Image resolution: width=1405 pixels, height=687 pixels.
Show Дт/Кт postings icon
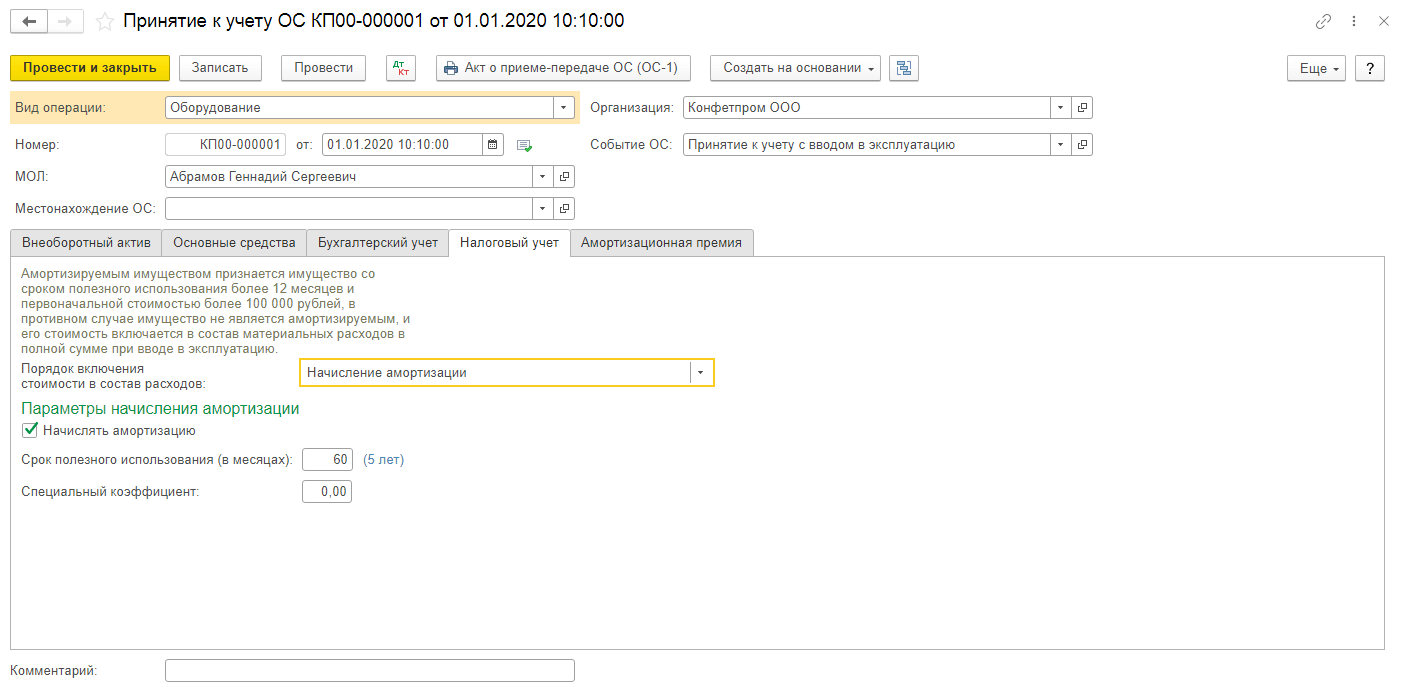point(400,68)
